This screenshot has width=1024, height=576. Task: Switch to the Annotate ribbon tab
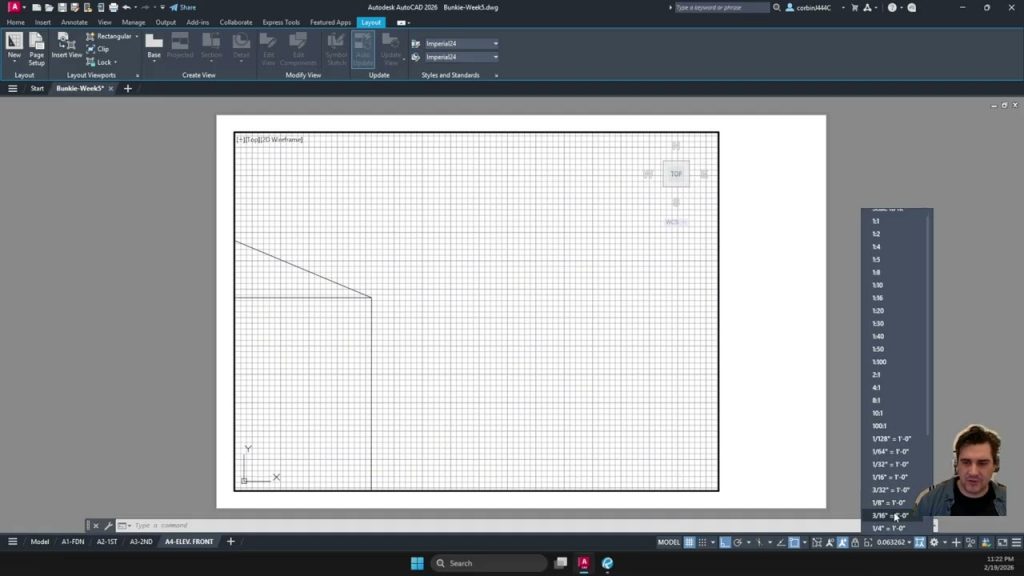point(74,22)
